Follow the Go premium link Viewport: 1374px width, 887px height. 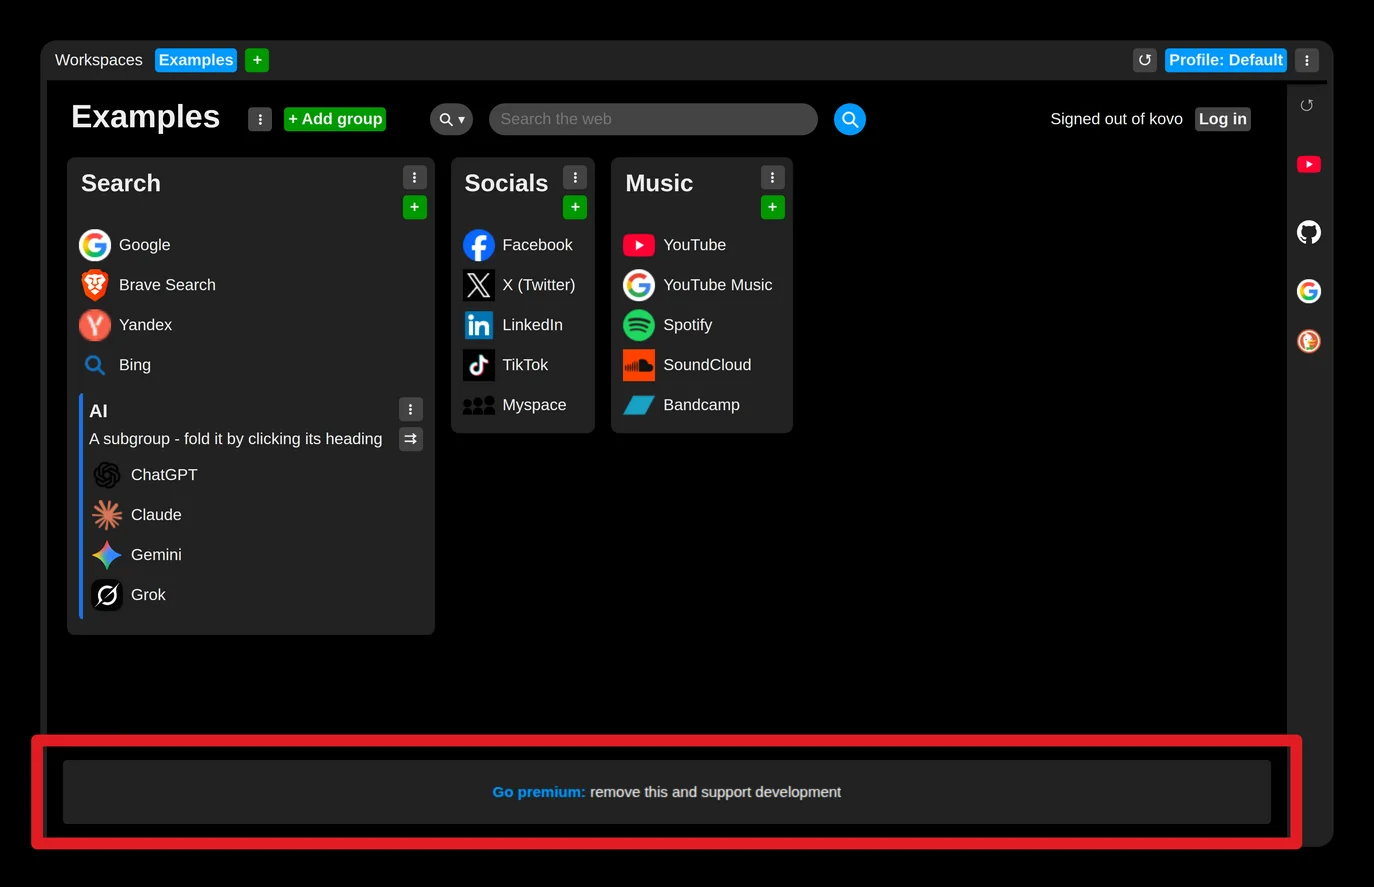pos(538,792)
